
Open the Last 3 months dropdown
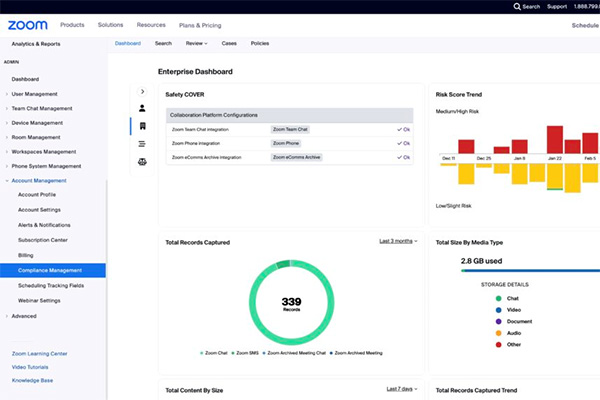398,241
